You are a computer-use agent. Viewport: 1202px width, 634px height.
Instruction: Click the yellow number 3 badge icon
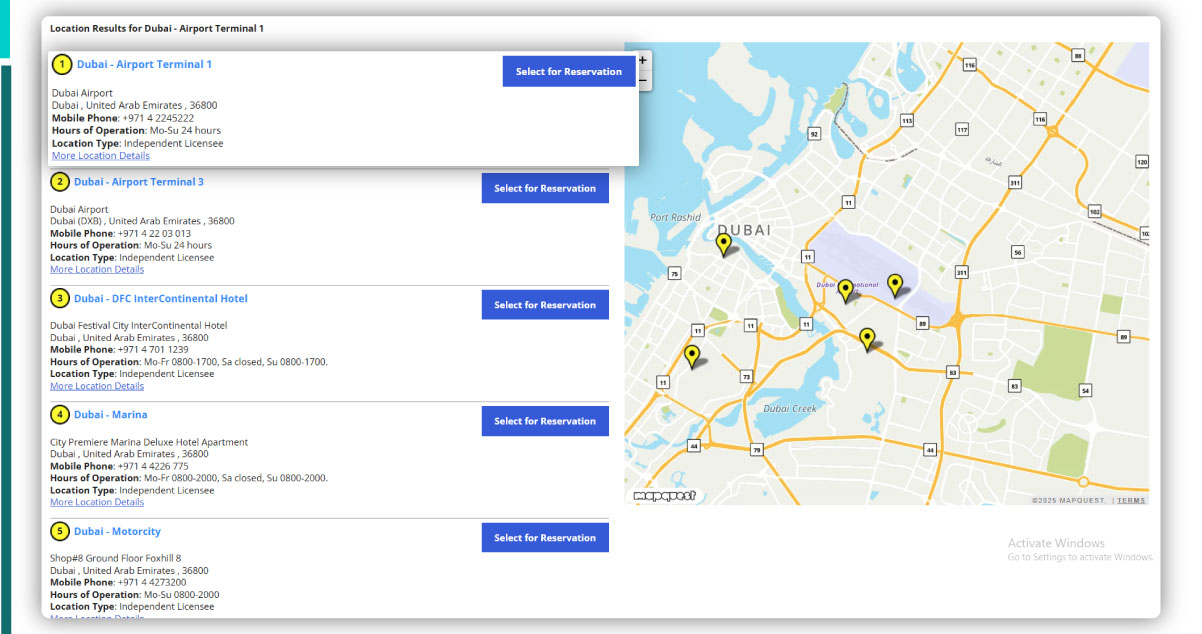(x=60, y=298)
